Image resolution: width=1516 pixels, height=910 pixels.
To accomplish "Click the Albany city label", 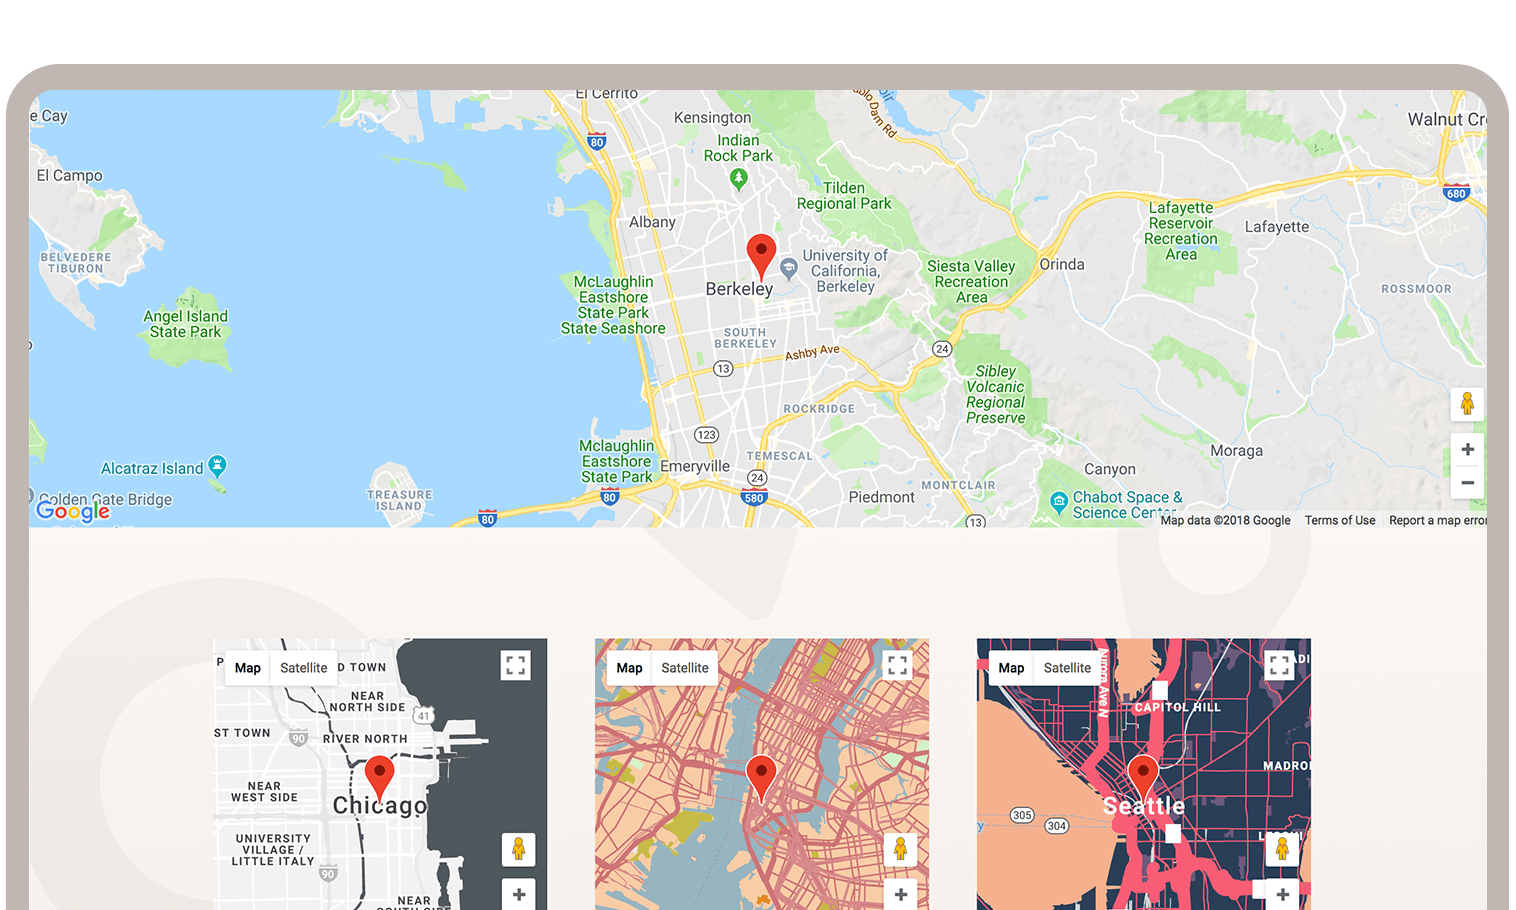I will pos(652,222).
